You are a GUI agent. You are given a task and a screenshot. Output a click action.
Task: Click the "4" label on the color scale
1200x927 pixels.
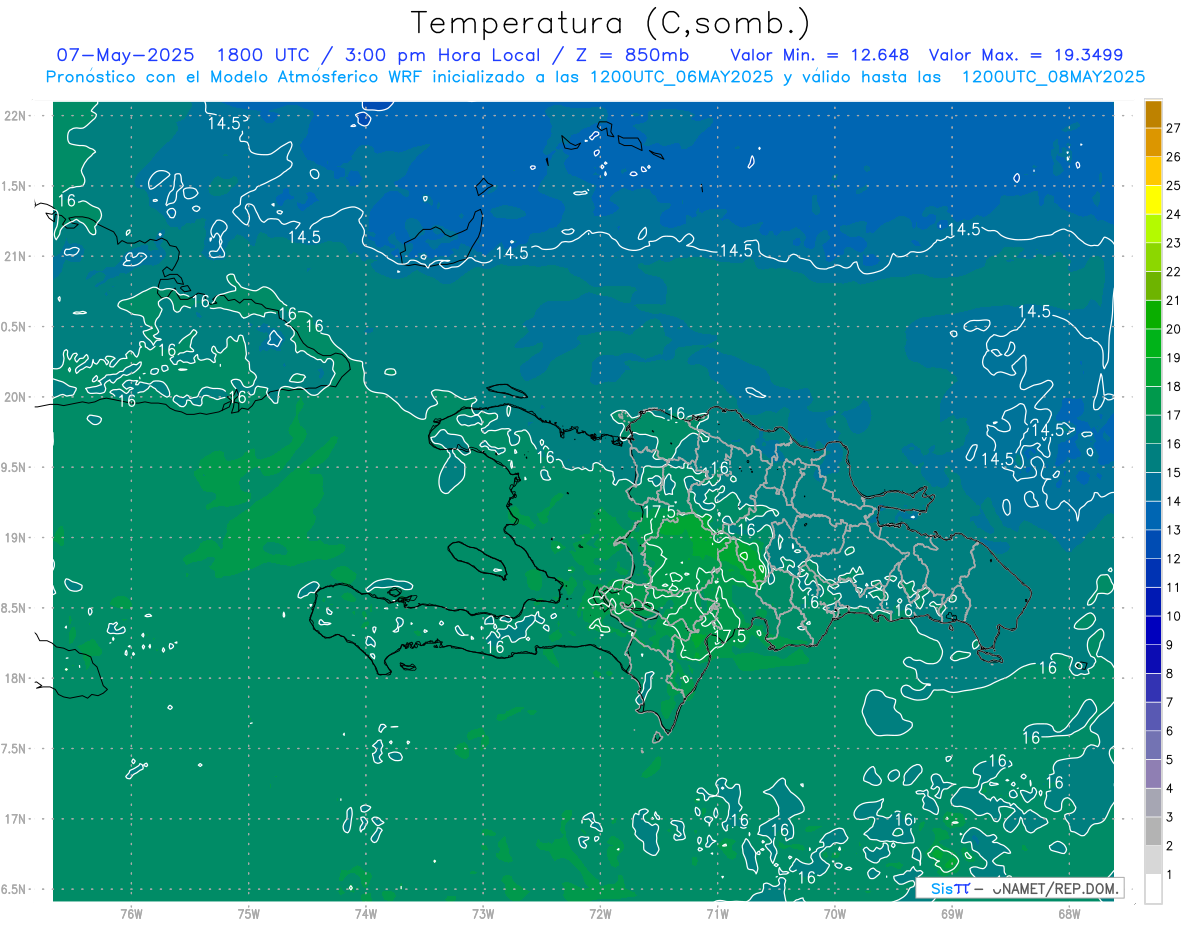pos(1169,789)
